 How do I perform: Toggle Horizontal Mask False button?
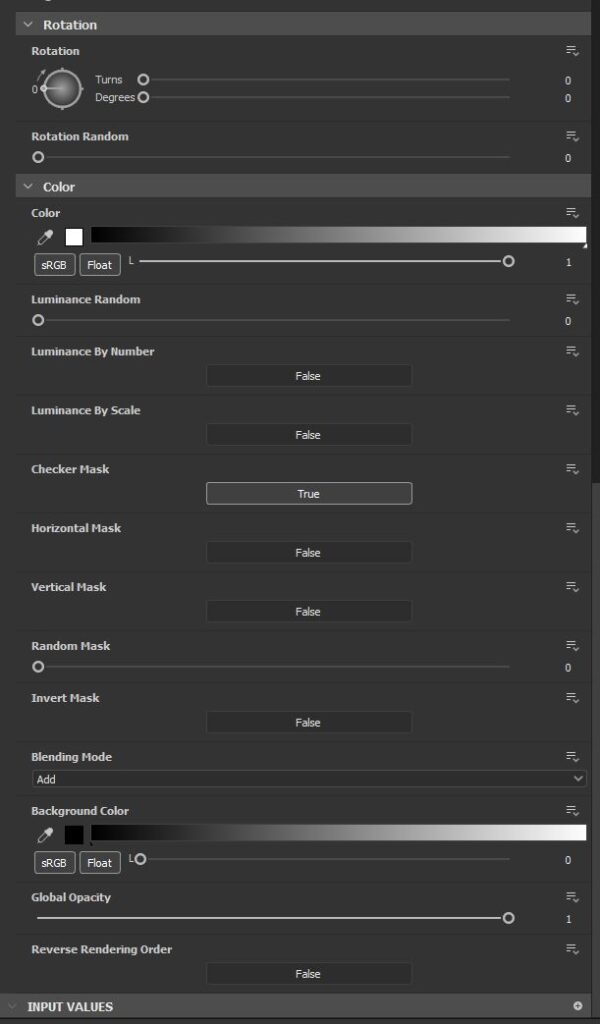309,552
